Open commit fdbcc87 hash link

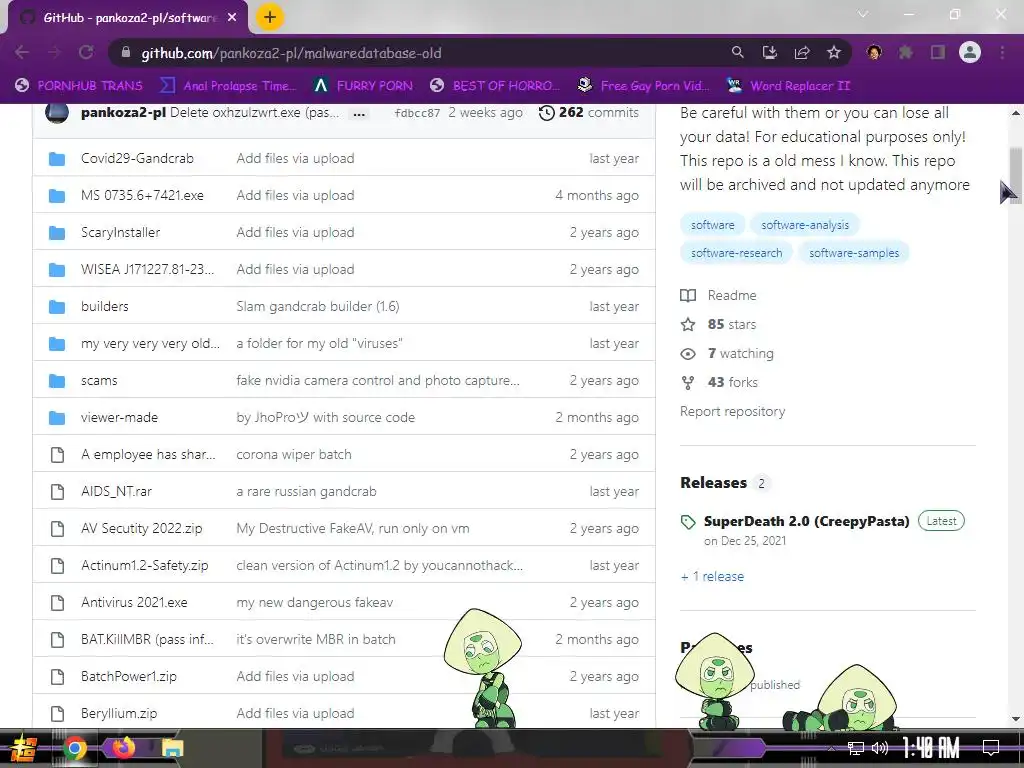tap(417, 113)
